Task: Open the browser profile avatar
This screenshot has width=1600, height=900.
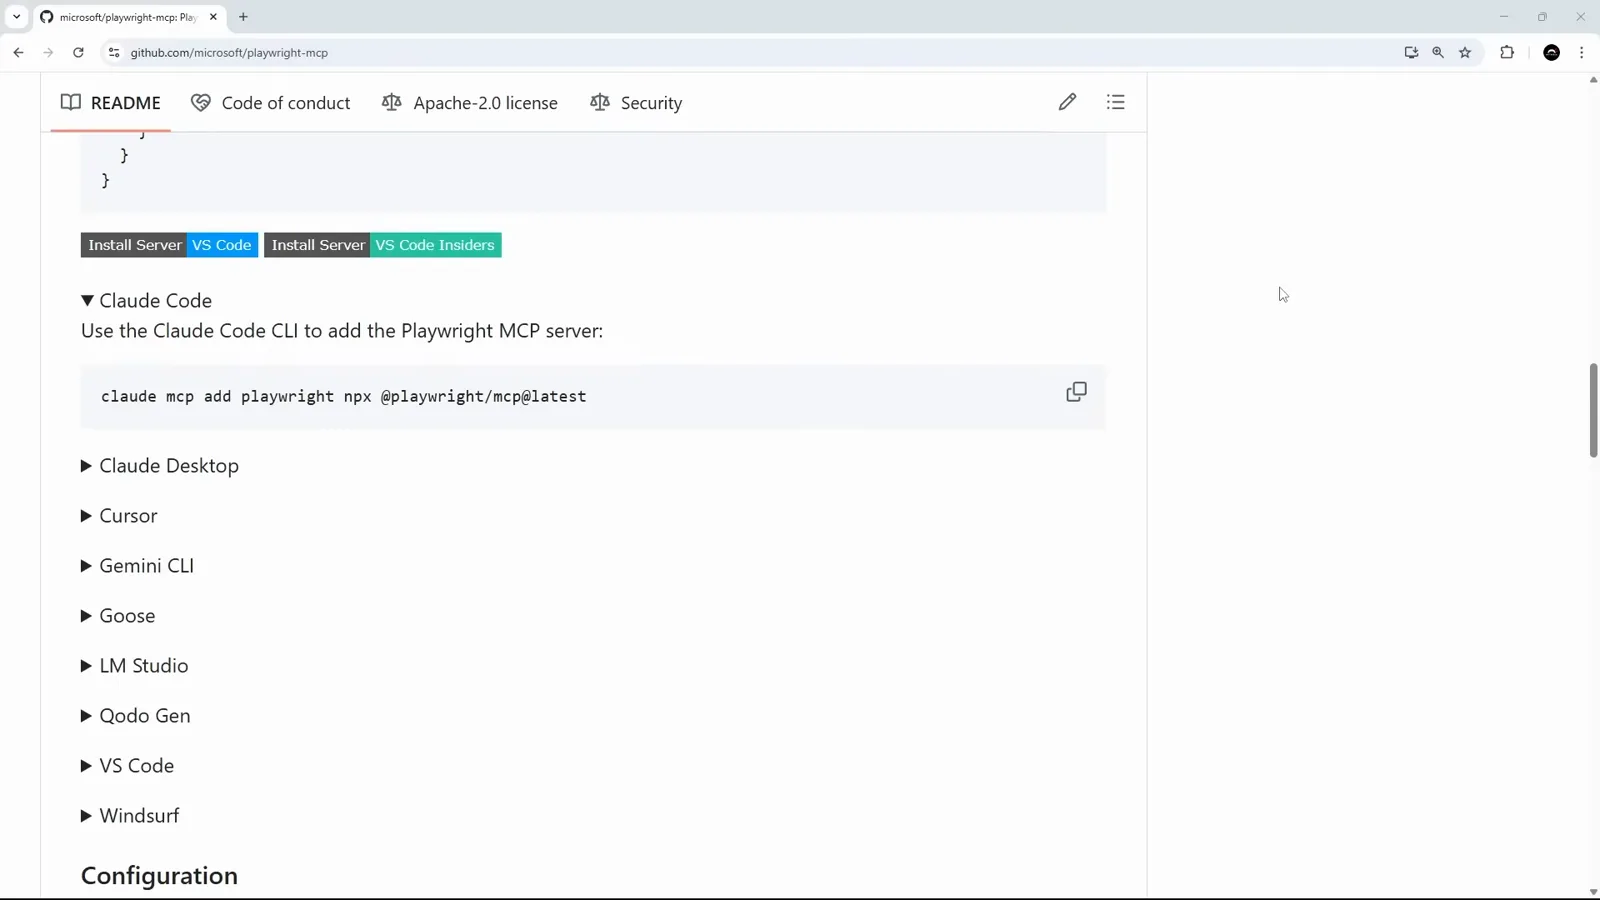Action: [1552, 52]
